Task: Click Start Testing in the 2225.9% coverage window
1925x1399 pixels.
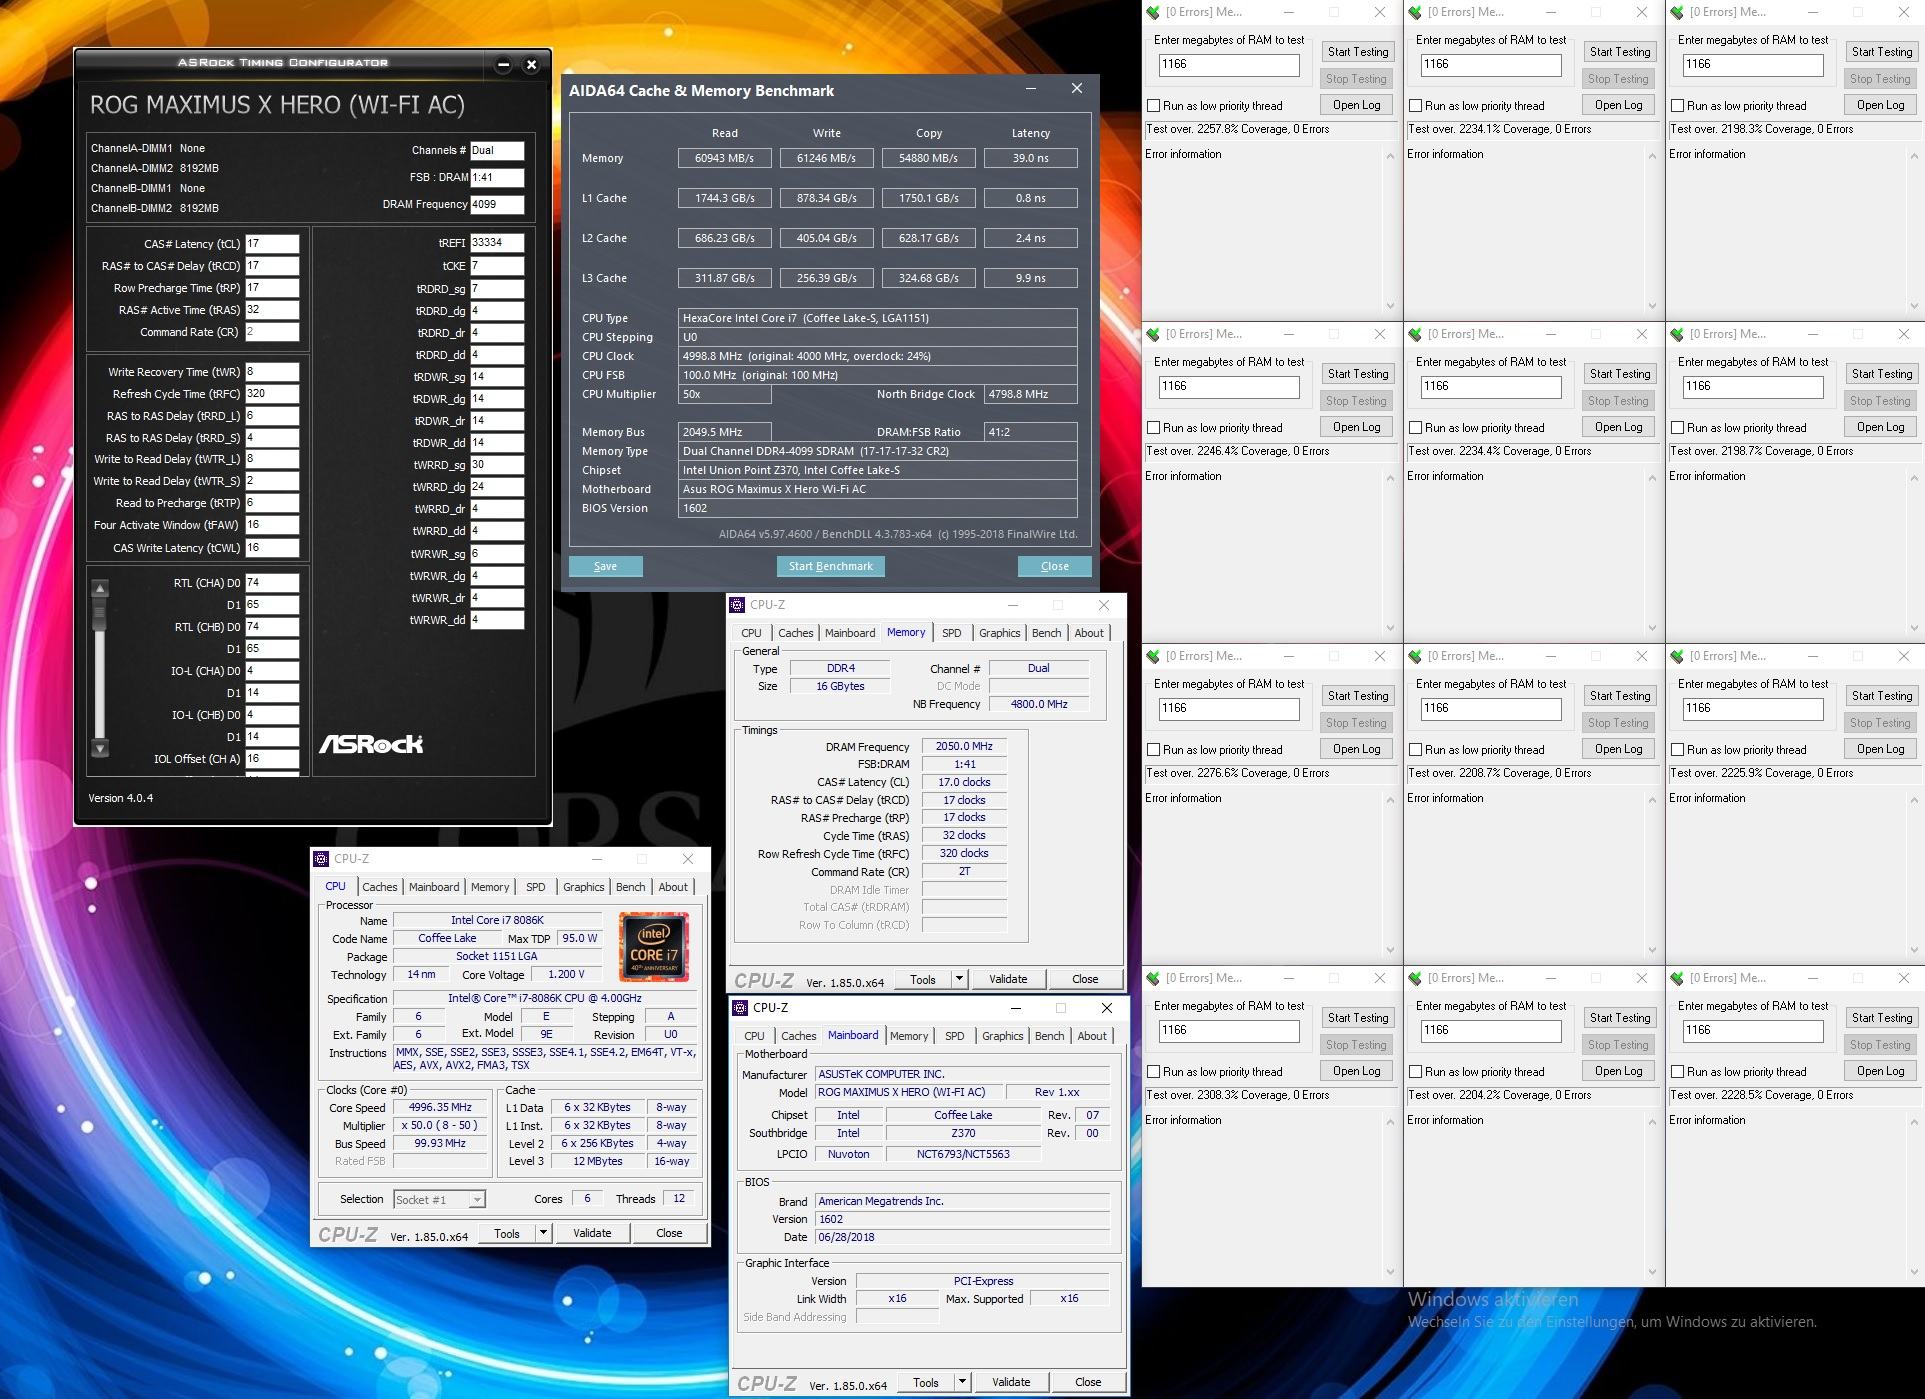Action: click(x=1881, y=696)
